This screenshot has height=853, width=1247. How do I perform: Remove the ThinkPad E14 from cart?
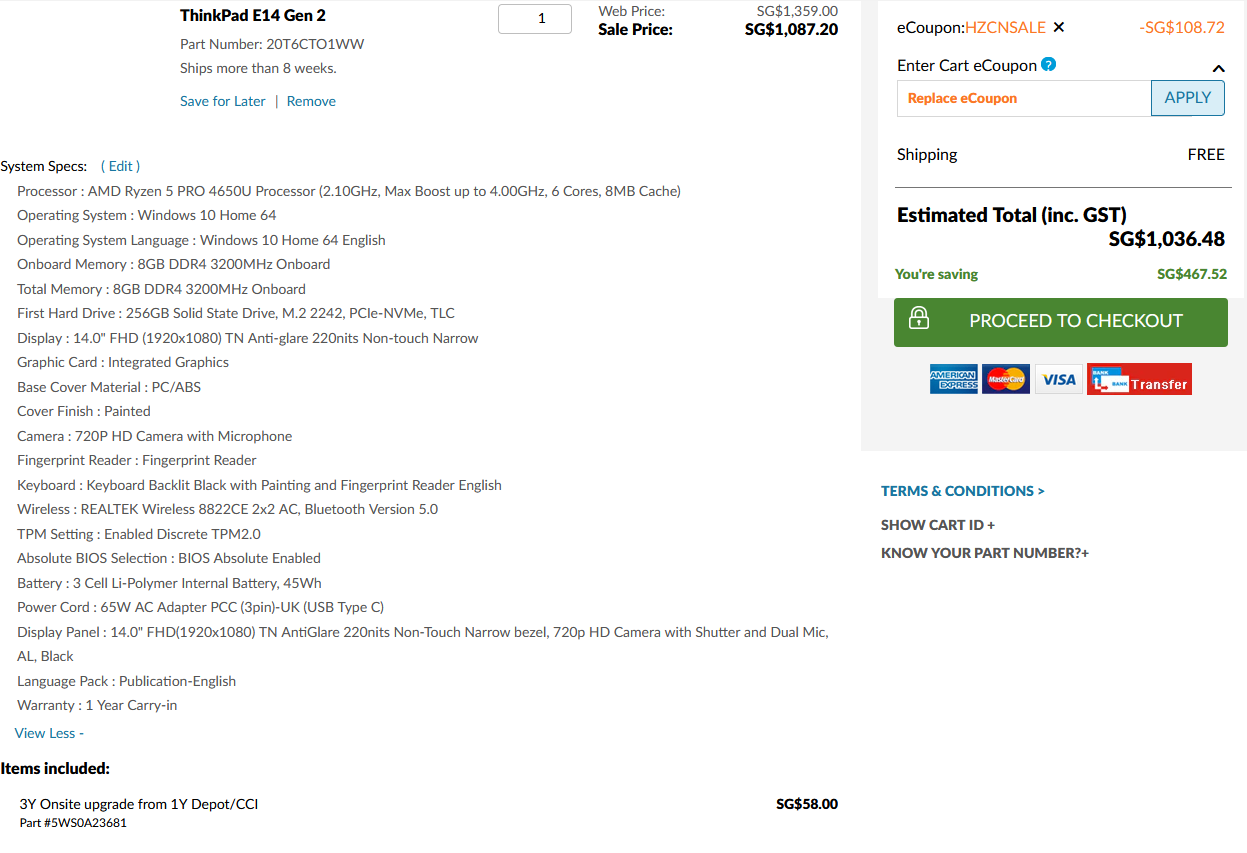[311, 101]
